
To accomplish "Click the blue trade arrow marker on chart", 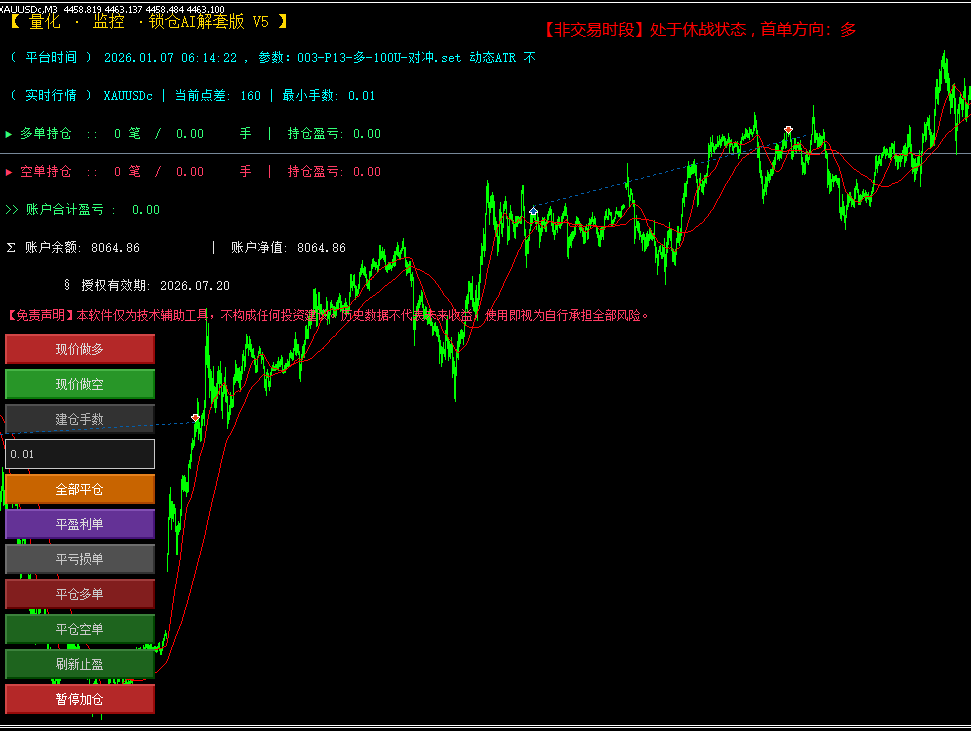I will (x=533, y=212).
